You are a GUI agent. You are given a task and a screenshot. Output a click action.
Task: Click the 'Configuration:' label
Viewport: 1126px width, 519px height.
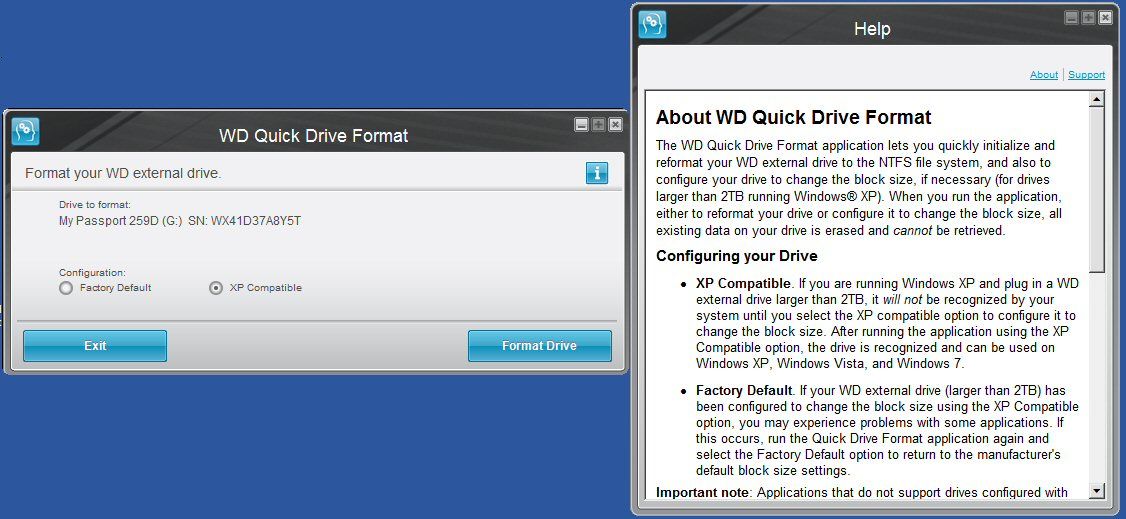point(92,273)
